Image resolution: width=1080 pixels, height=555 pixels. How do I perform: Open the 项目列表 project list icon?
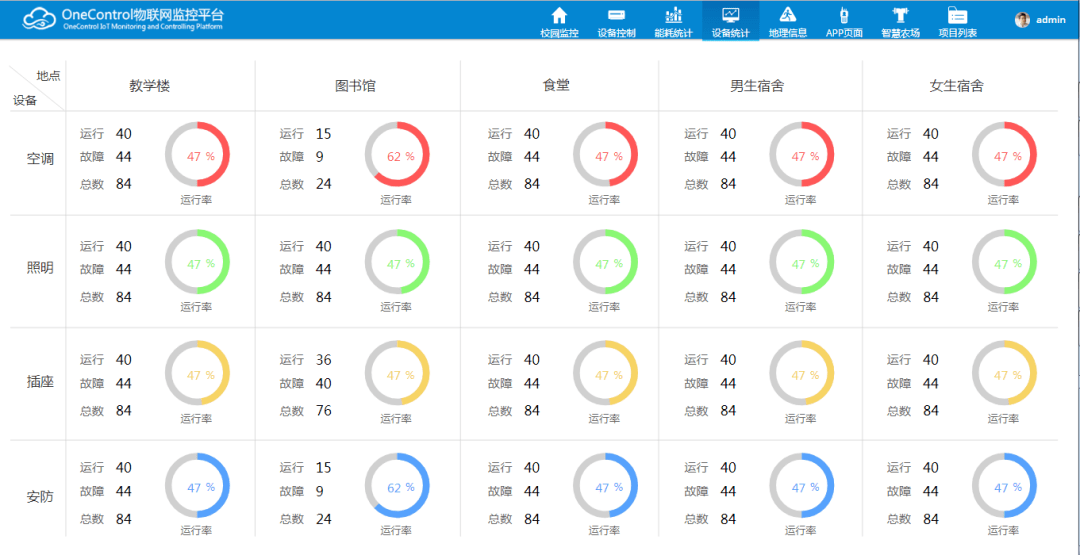click(957, 15)
